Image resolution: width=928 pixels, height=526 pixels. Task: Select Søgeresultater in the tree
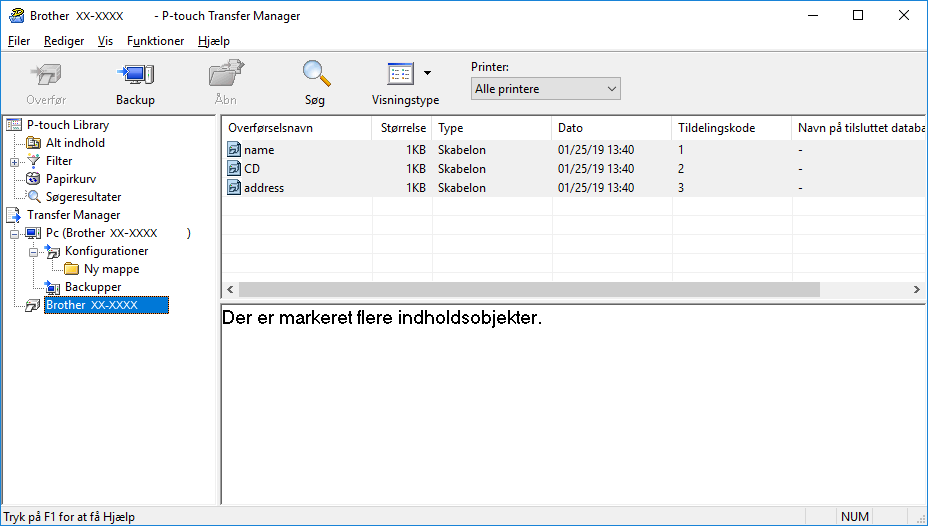click(x=83, y=197)
